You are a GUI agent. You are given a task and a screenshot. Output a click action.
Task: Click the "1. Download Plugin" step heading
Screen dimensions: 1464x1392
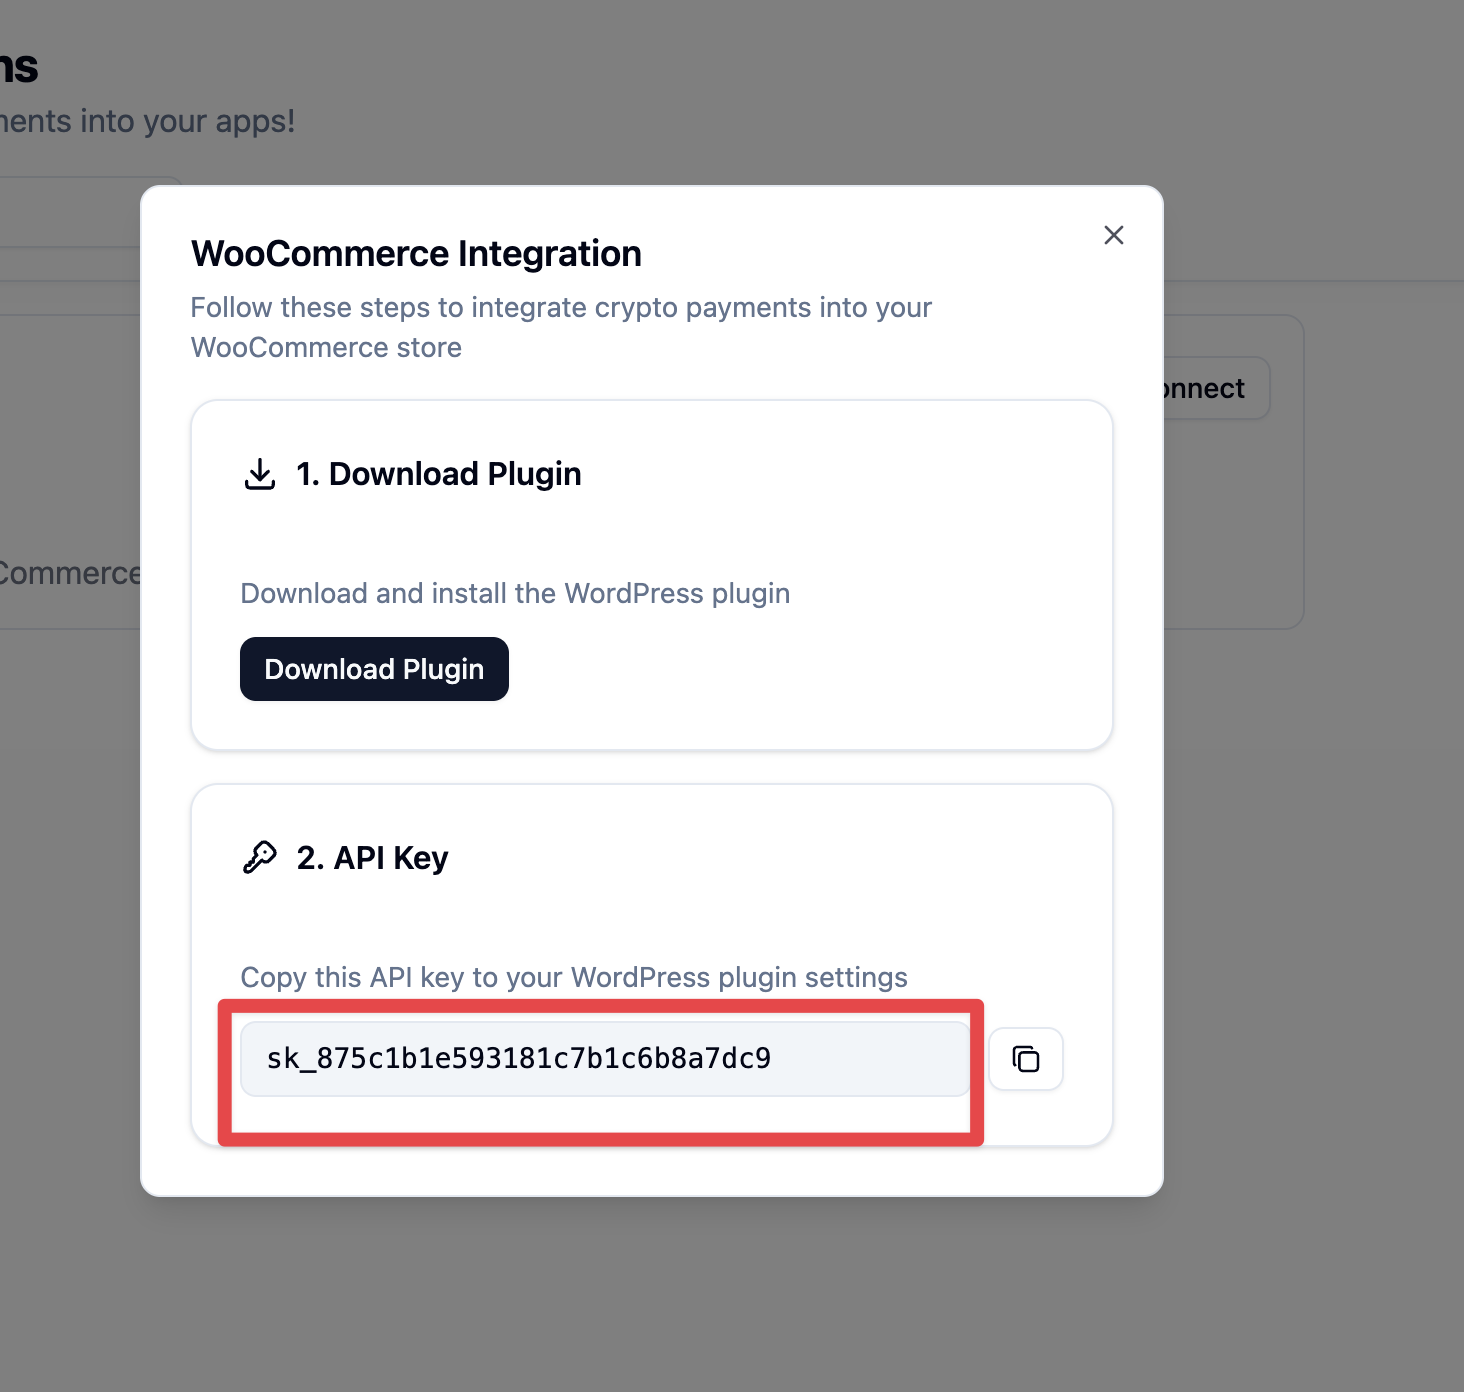click(x=438, y=474)
